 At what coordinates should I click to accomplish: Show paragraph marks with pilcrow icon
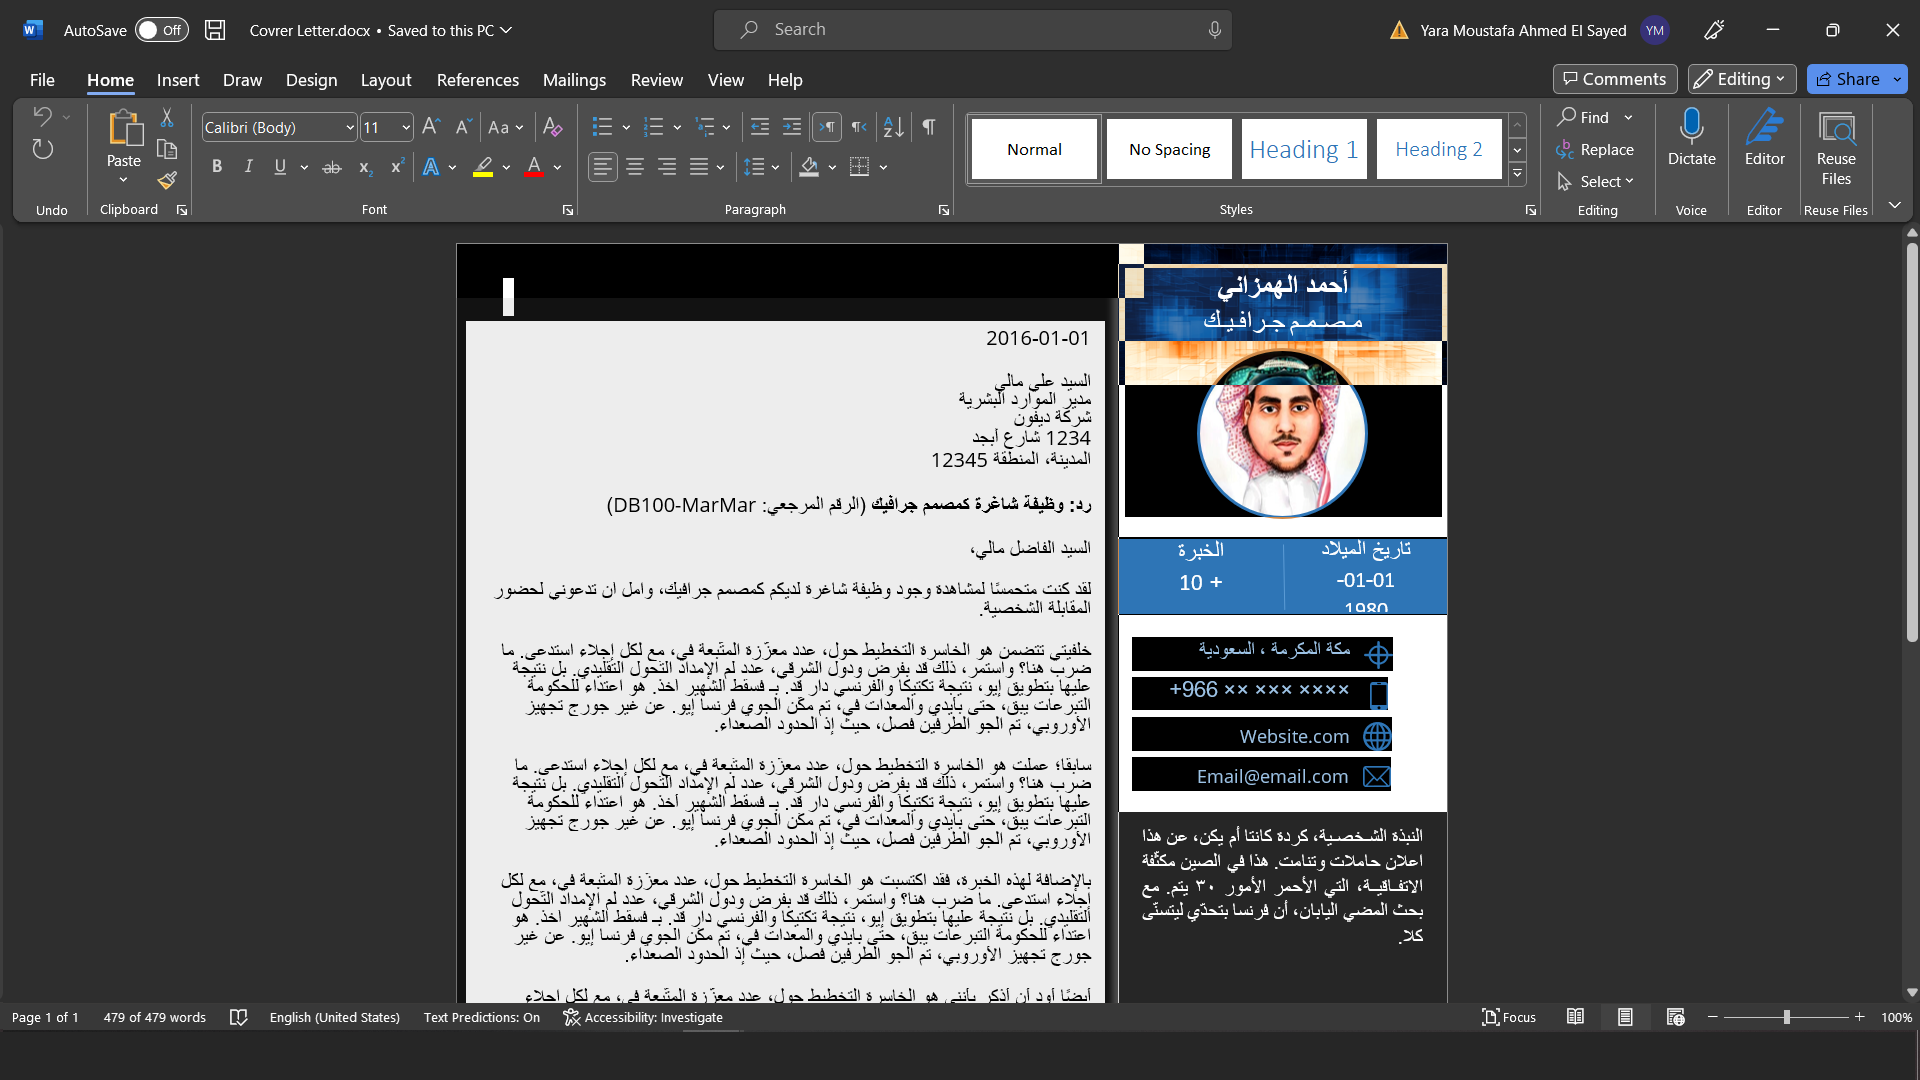pos(929,127)
